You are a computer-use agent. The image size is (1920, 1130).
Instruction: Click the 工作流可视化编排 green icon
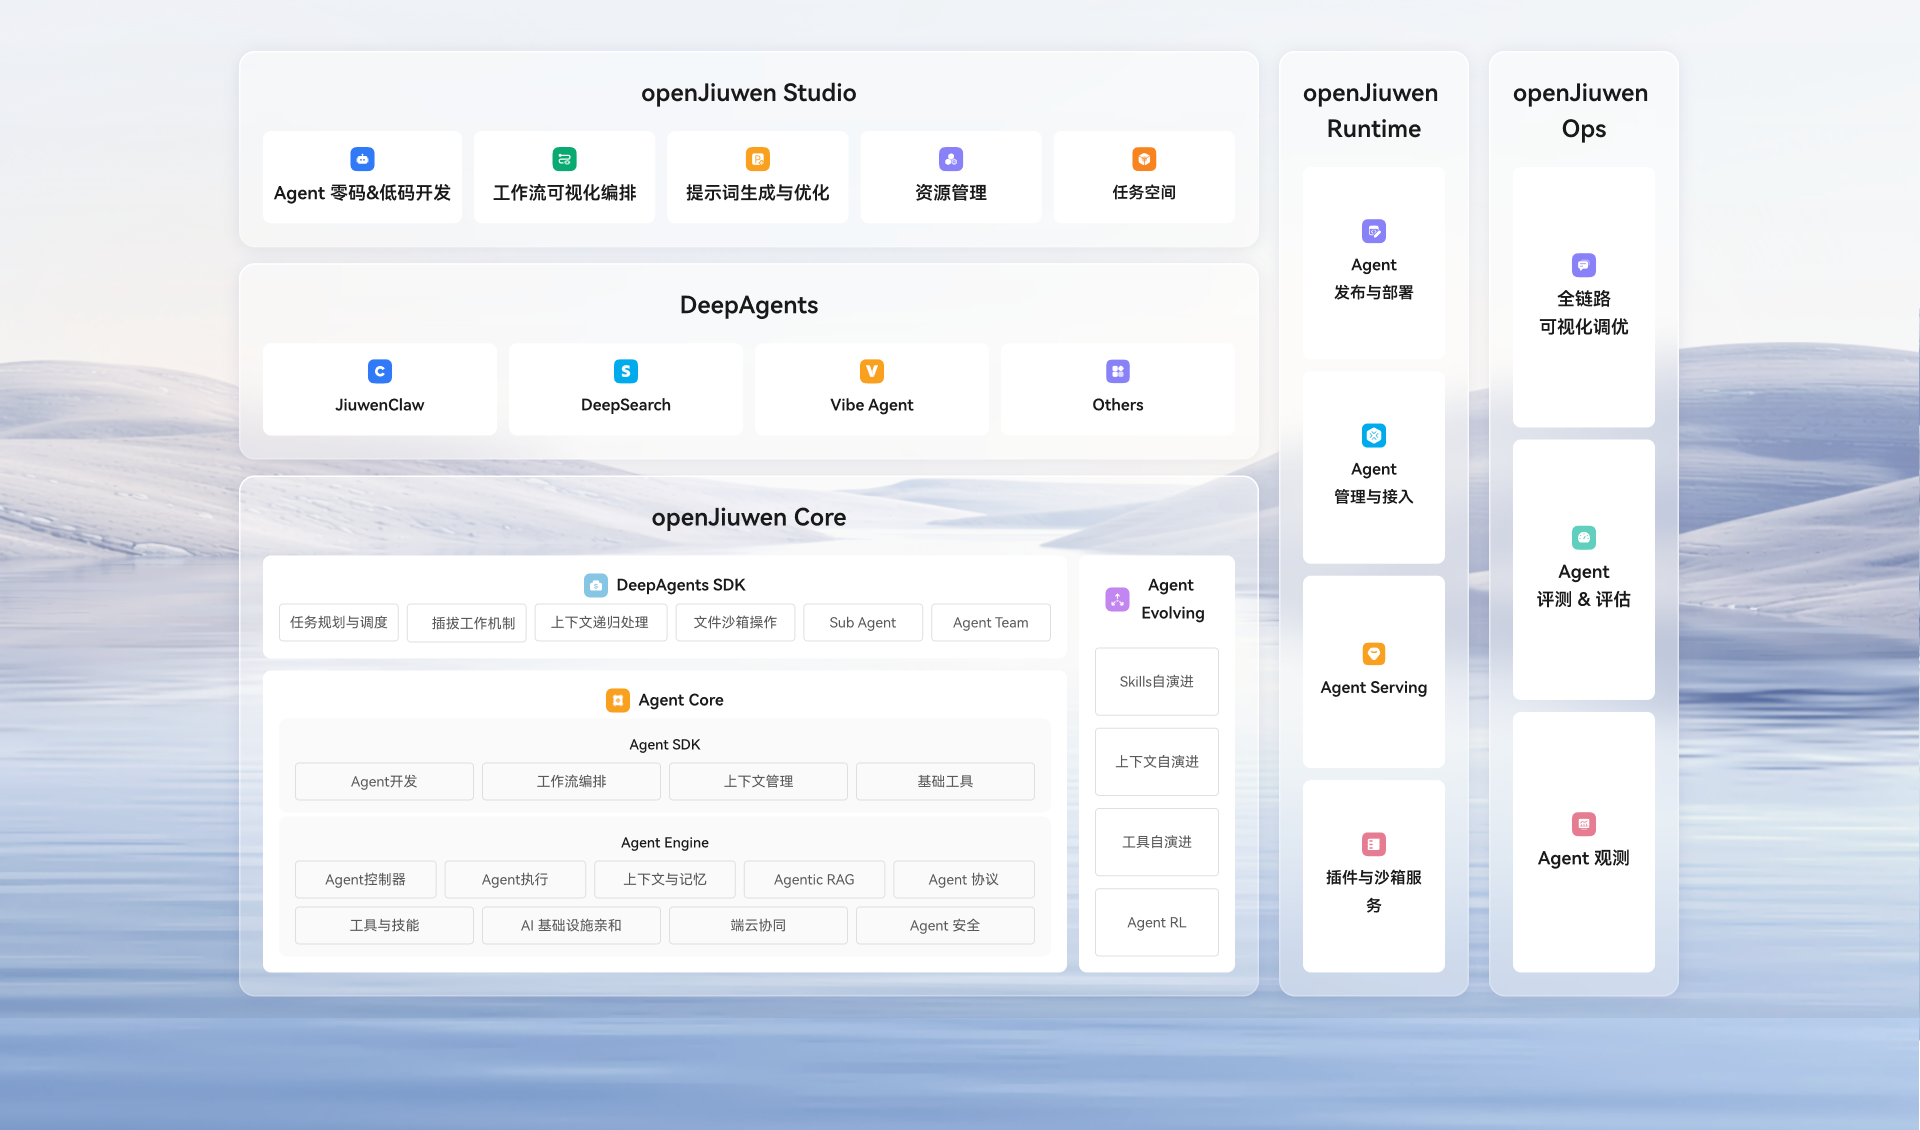(564, 159)
